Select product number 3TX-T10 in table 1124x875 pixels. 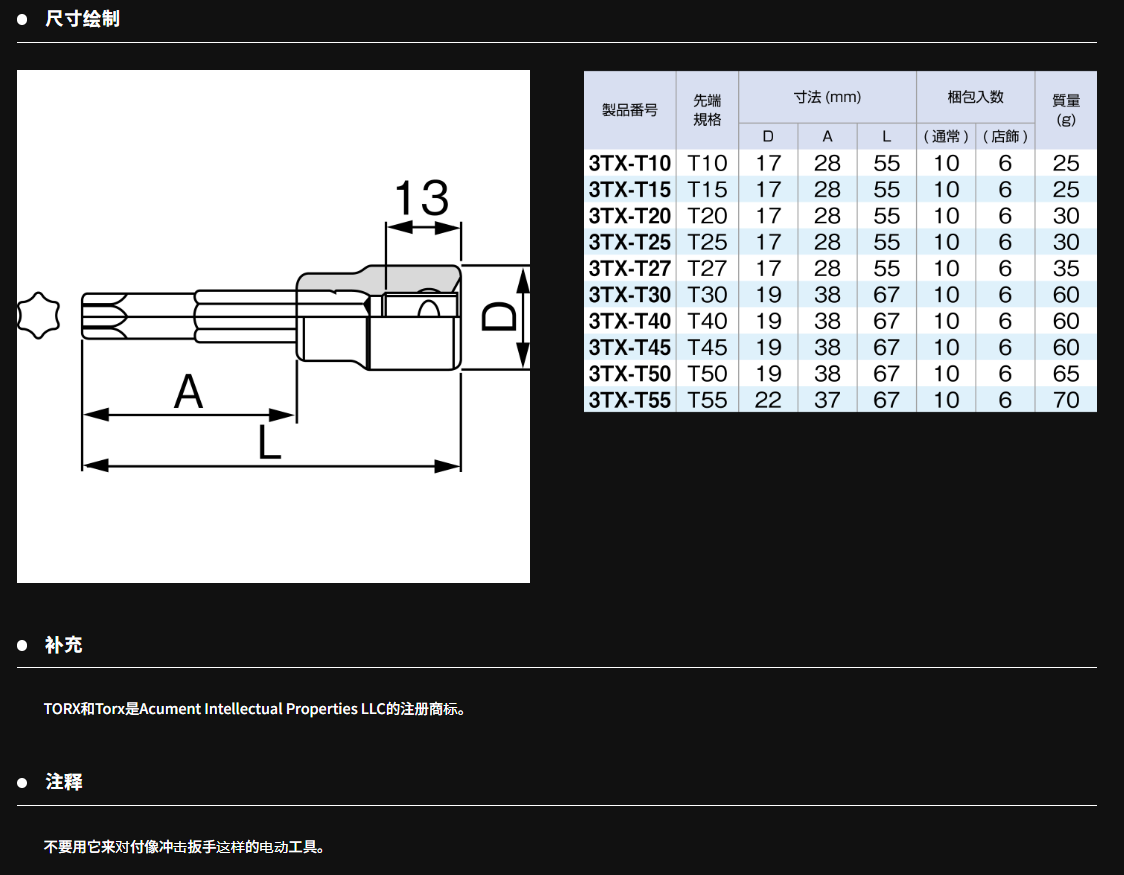point(630,163)
